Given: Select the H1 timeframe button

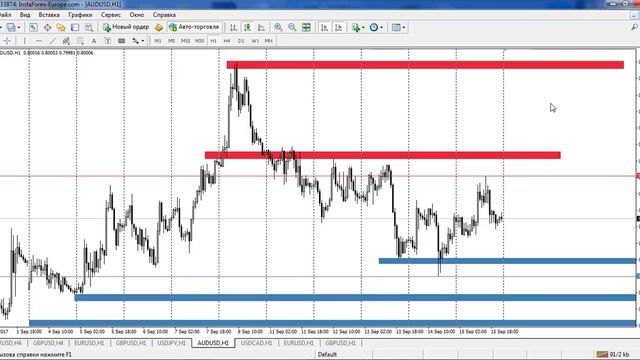Looking at the screenshot, I should 213,41.
